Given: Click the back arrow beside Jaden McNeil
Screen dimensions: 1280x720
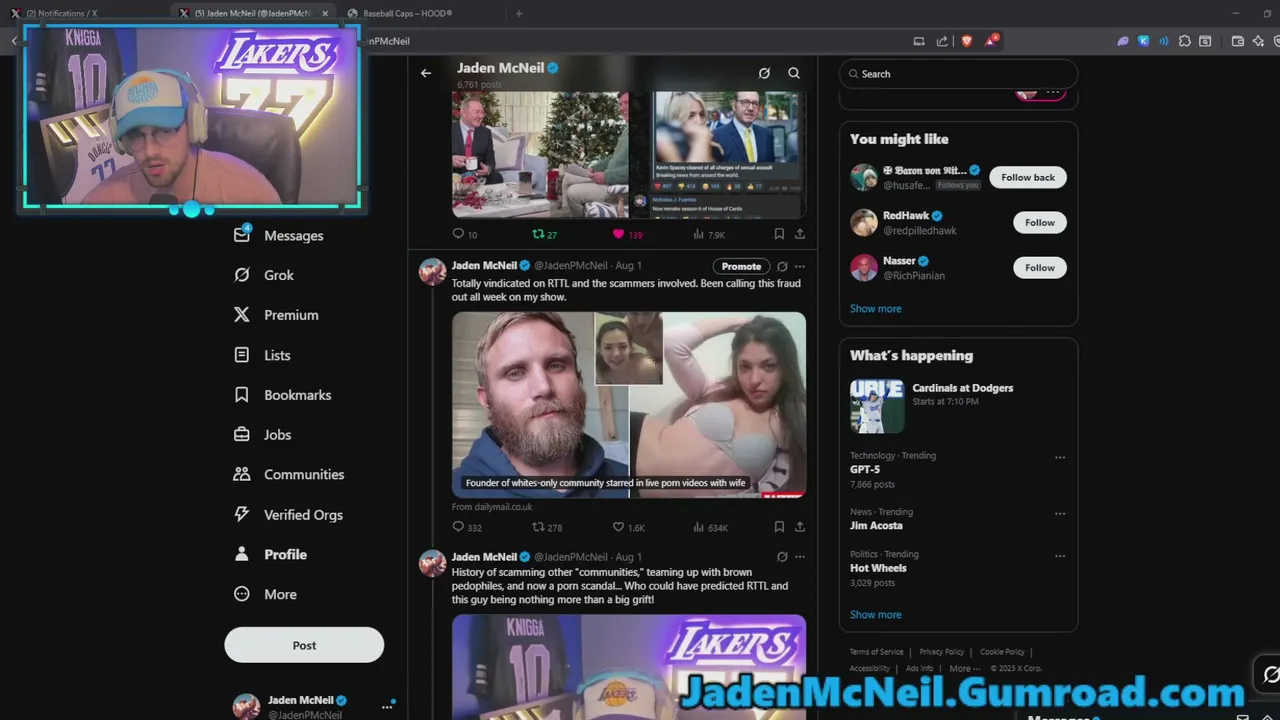Looking at the screenshot, I should (x=426, y=73).
